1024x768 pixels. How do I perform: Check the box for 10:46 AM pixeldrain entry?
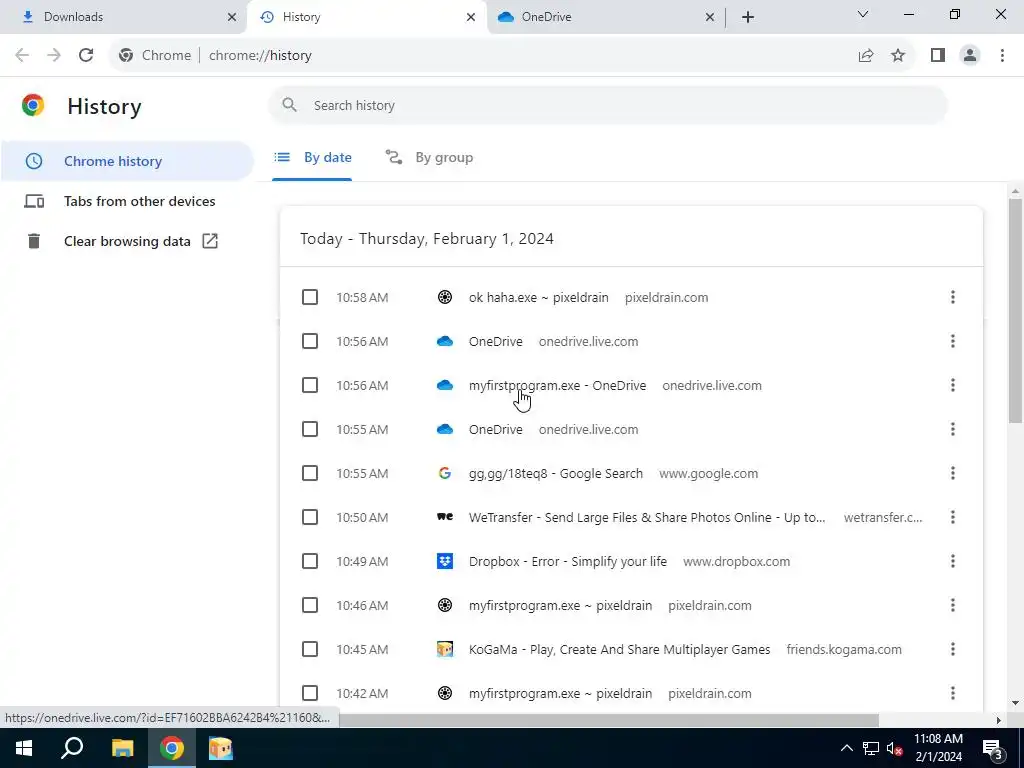tap(310, 605)
